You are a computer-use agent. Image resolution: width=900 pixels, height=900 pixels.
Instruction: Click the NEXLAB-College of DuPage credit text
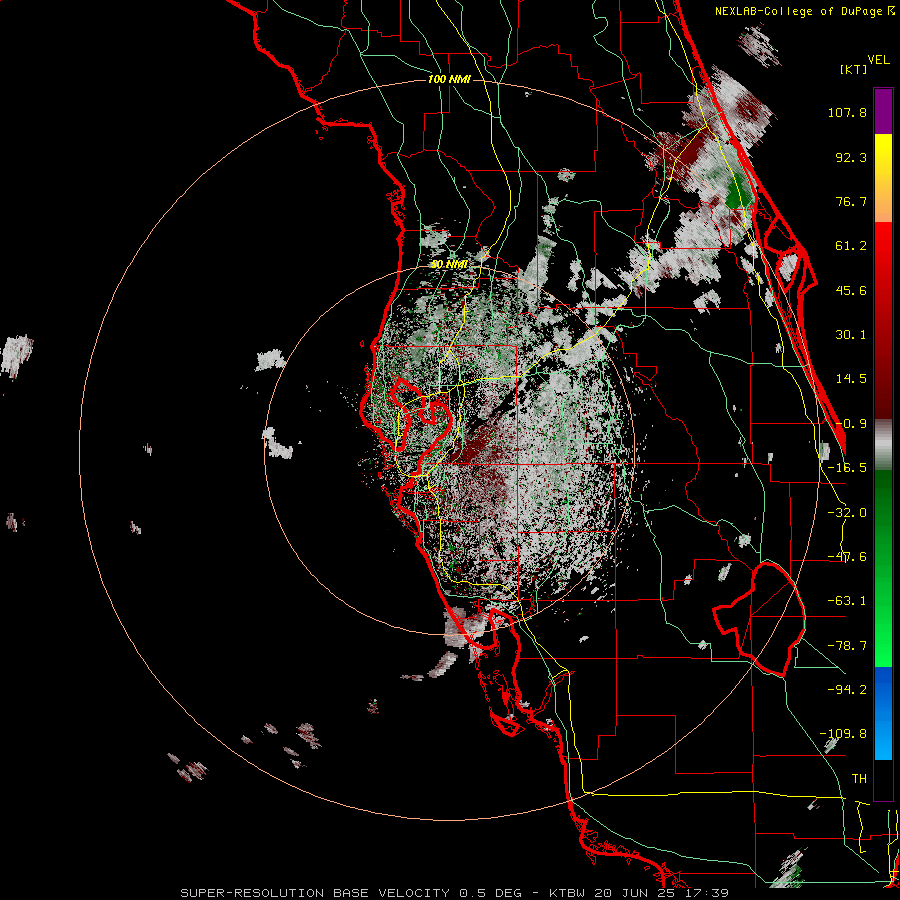[x=805, y=11]
